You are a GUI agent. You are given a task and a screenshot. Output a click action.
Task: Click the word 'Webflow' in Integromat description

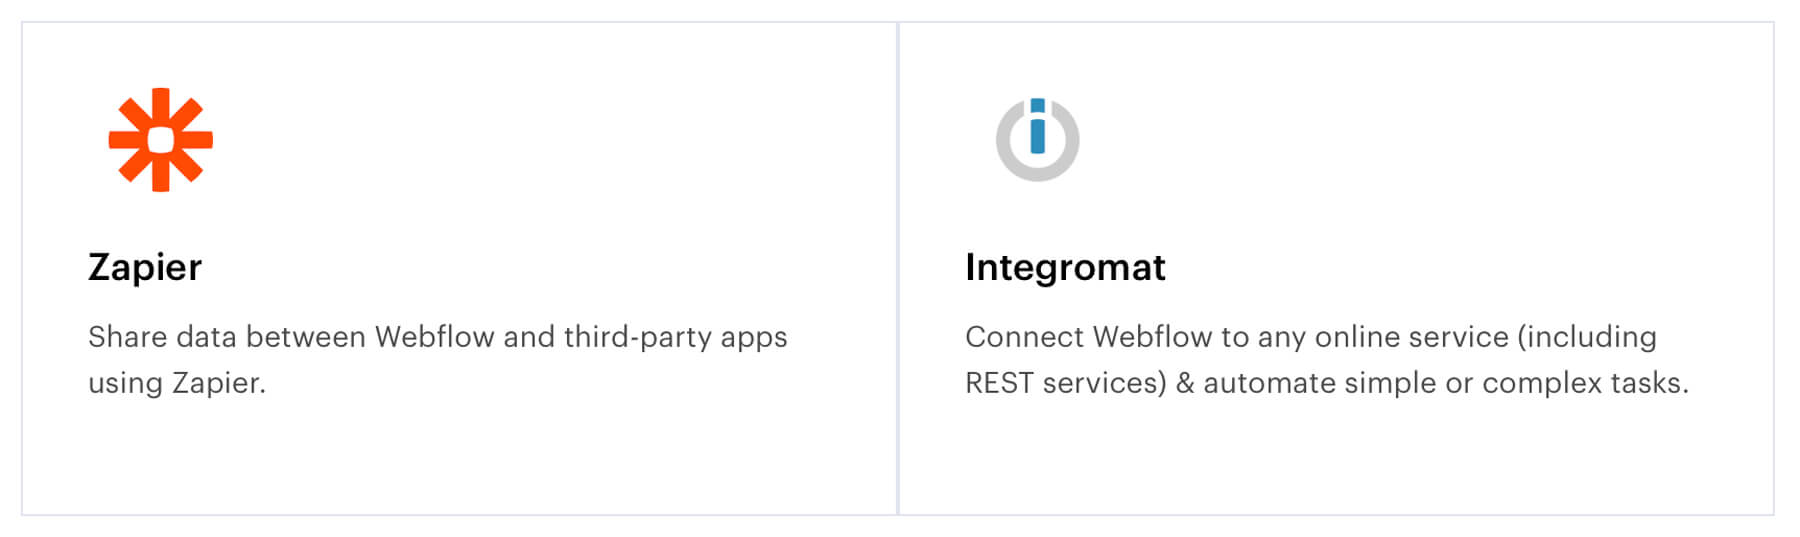pyautogui.click(x=1152, y=337)
